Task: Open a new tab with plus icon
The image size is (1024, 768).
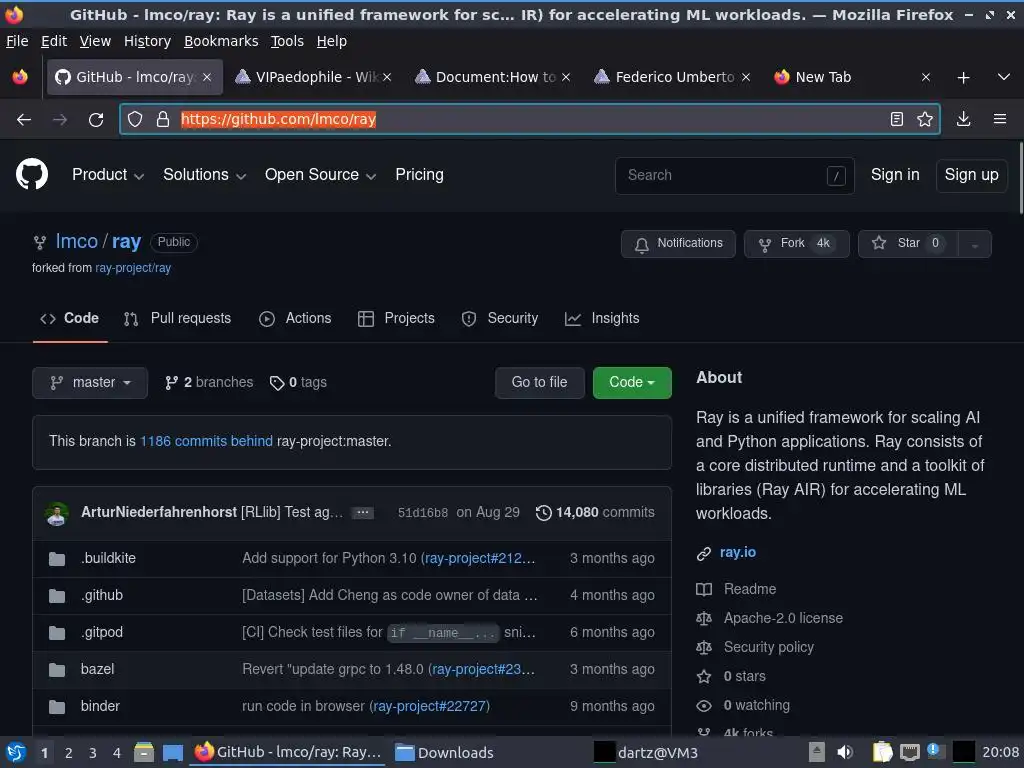Action: tap(963, 78)
